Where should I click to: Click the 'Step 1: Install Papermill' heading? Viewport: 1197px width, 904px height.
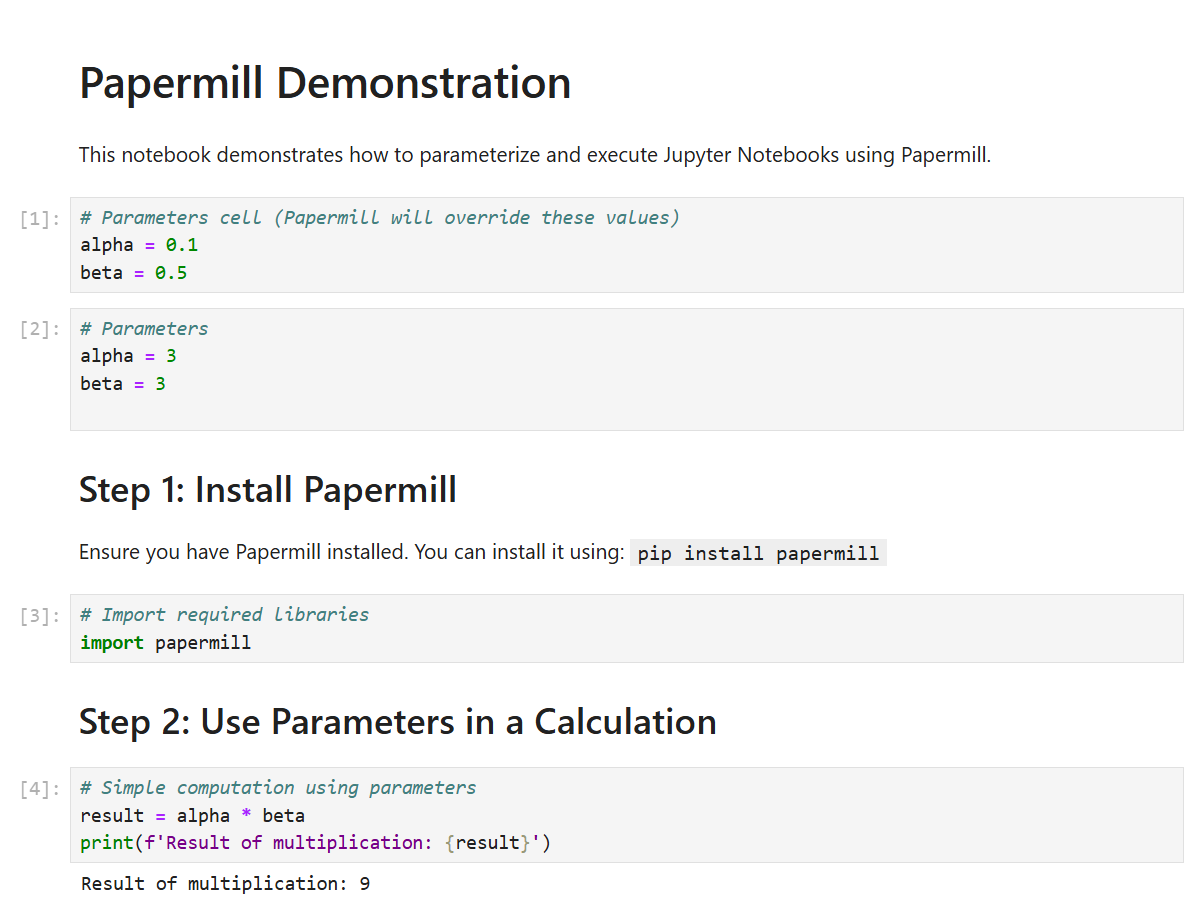point(268,489)
